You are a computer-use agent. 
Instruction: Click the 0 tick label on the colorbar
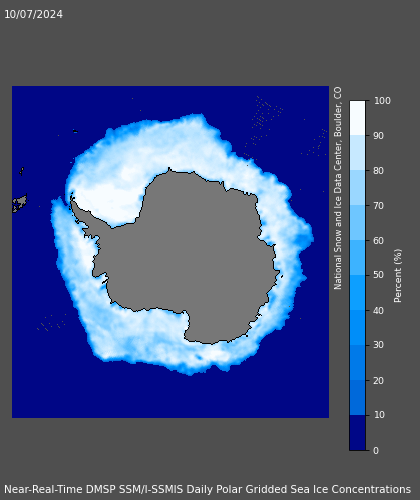pos(376,450)
